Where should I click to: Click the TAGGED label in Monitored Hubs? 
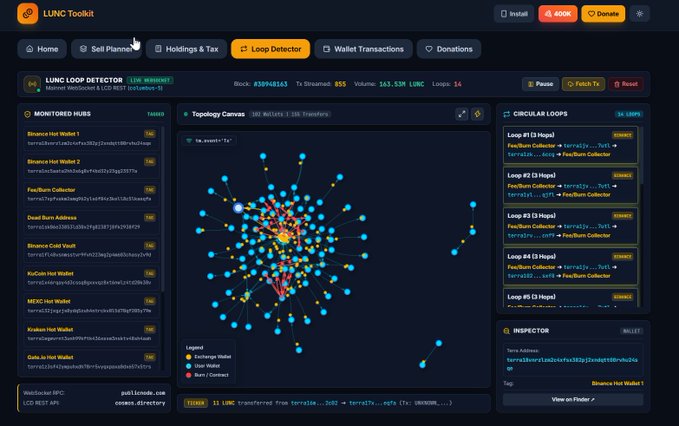(155, 114)
